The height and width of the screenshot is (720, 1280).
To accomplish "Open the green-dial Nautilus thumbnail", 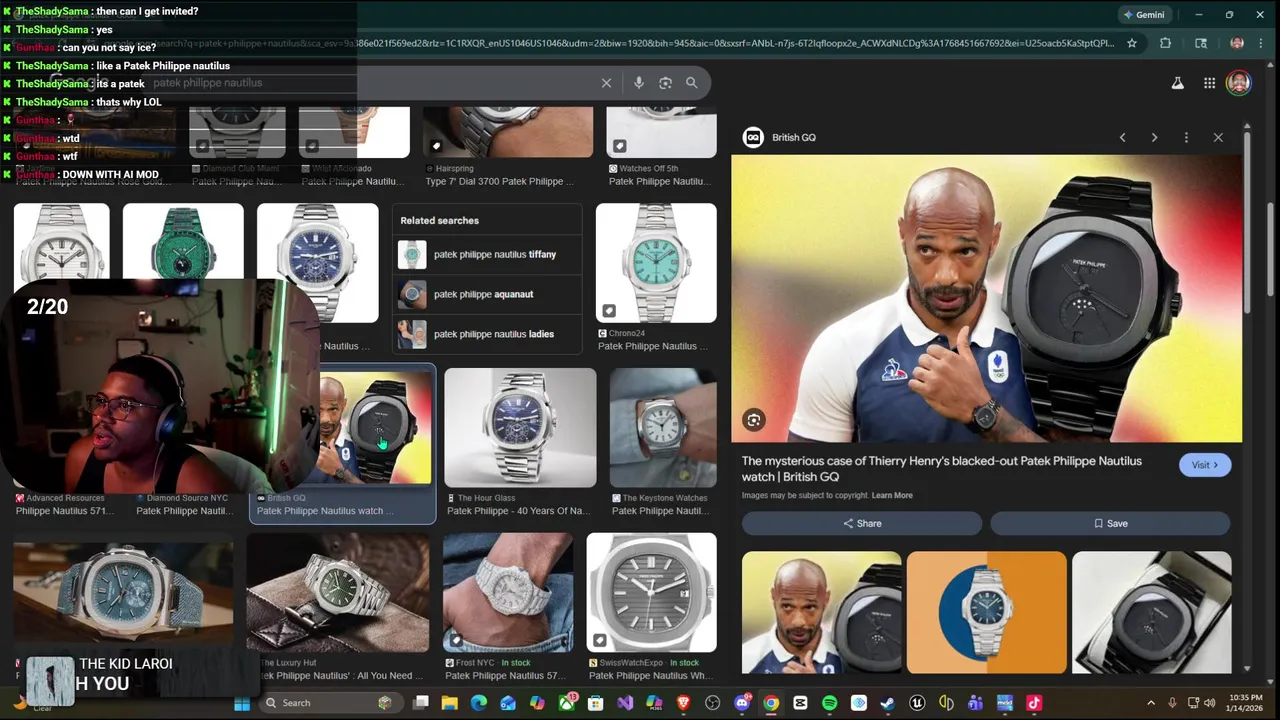I will 183,242.
